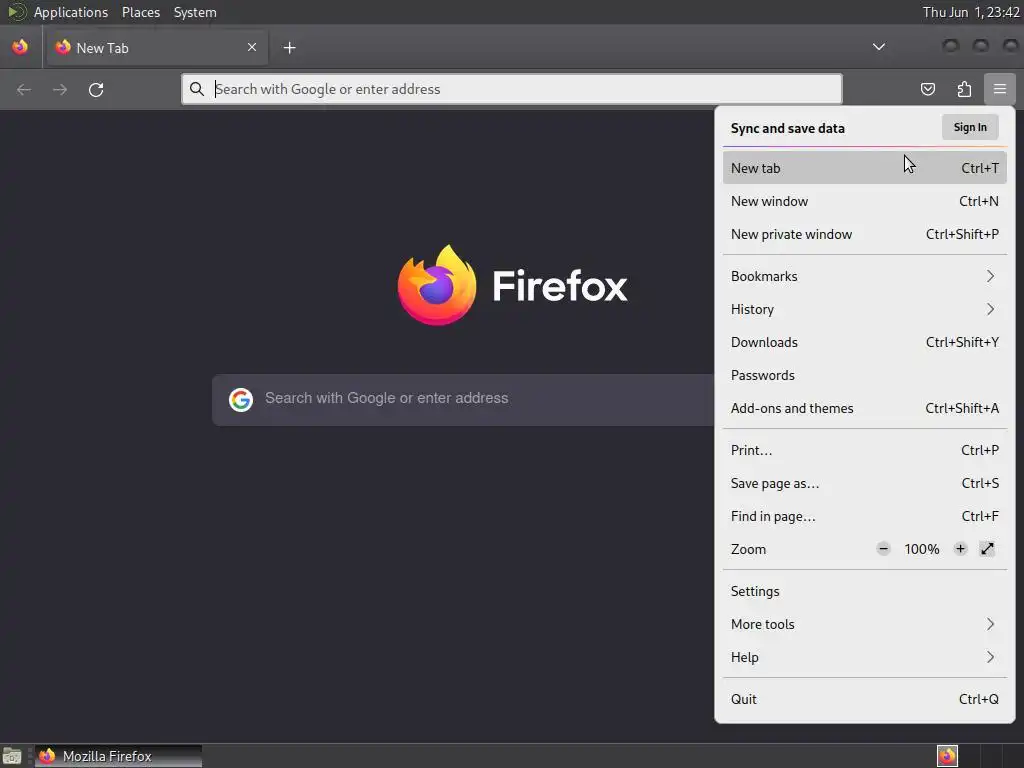Open a new tab with plus button

(289, 48)
